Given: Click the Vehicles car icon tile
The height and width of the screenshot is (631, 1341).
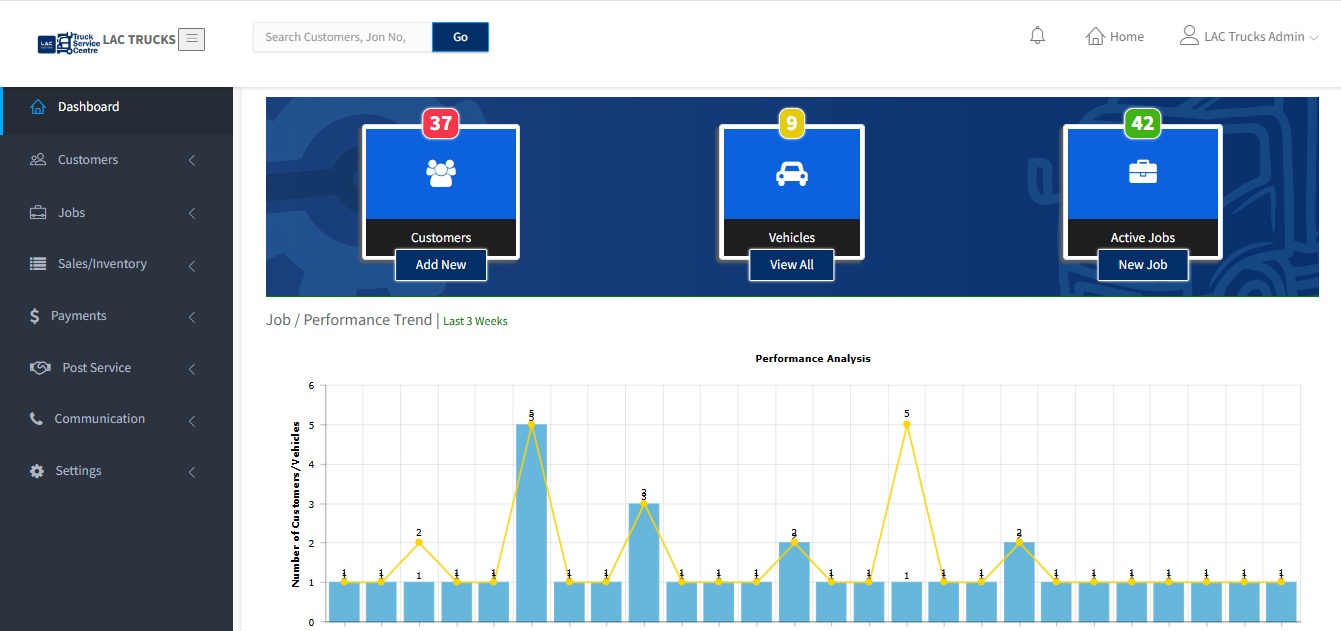Looking at the screenshot, I should (x=791, y=174).
